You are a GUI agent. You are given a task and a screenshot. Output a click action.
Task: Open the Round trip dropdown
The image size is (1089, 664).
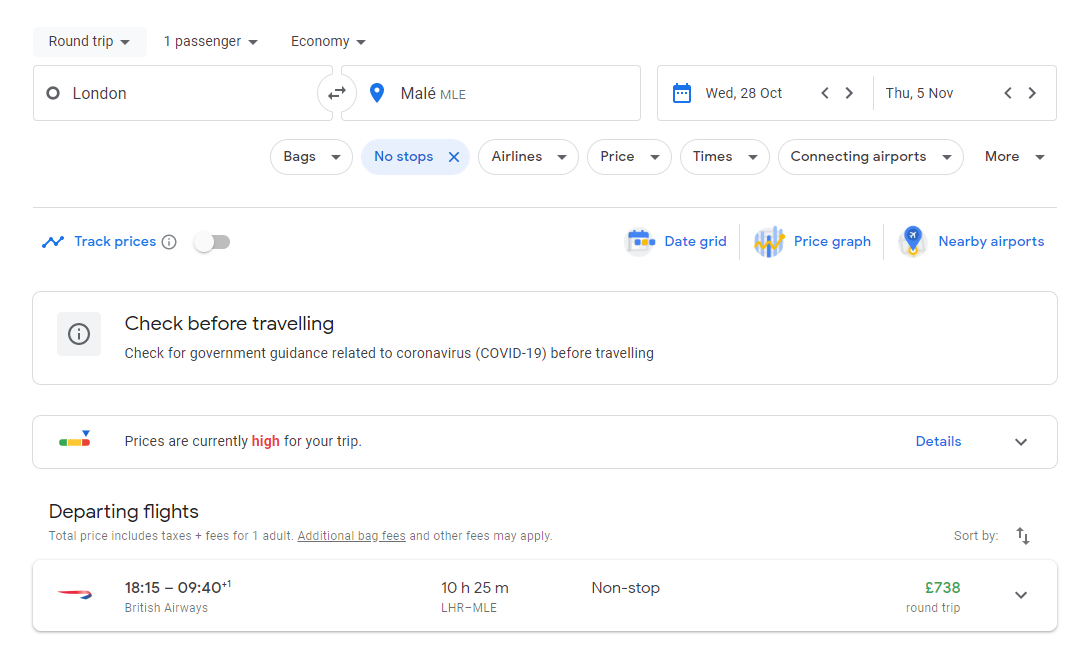coord(89,42)
